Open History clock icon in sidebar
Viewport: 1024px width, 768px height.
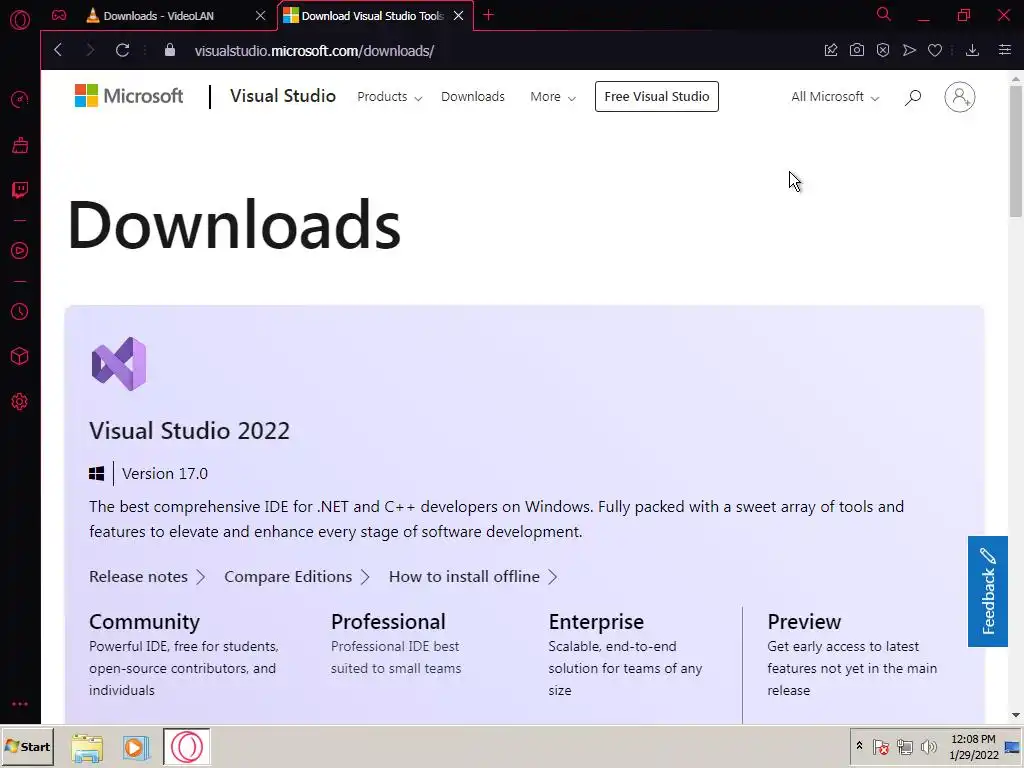click(x=20, y=312)
